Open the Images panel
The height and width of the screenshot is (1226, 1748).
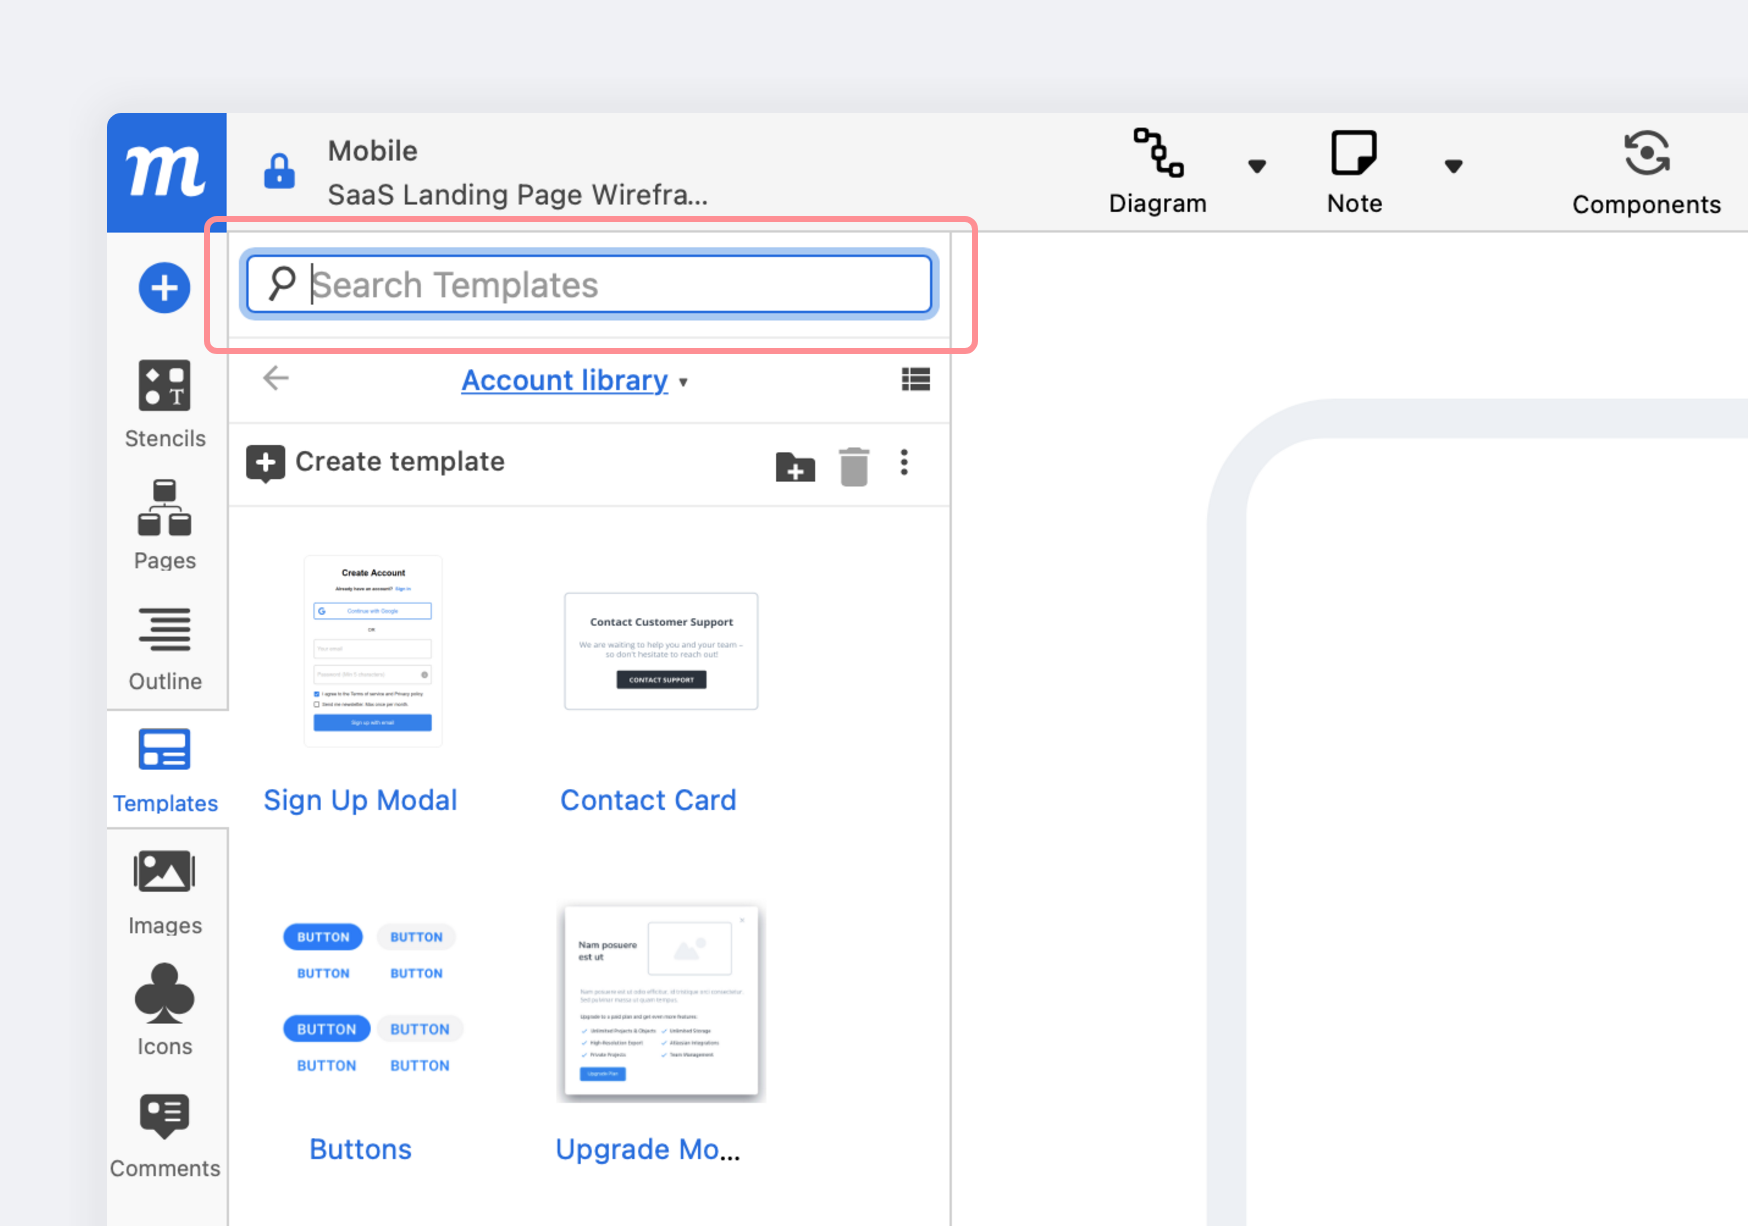coord(165,892)
